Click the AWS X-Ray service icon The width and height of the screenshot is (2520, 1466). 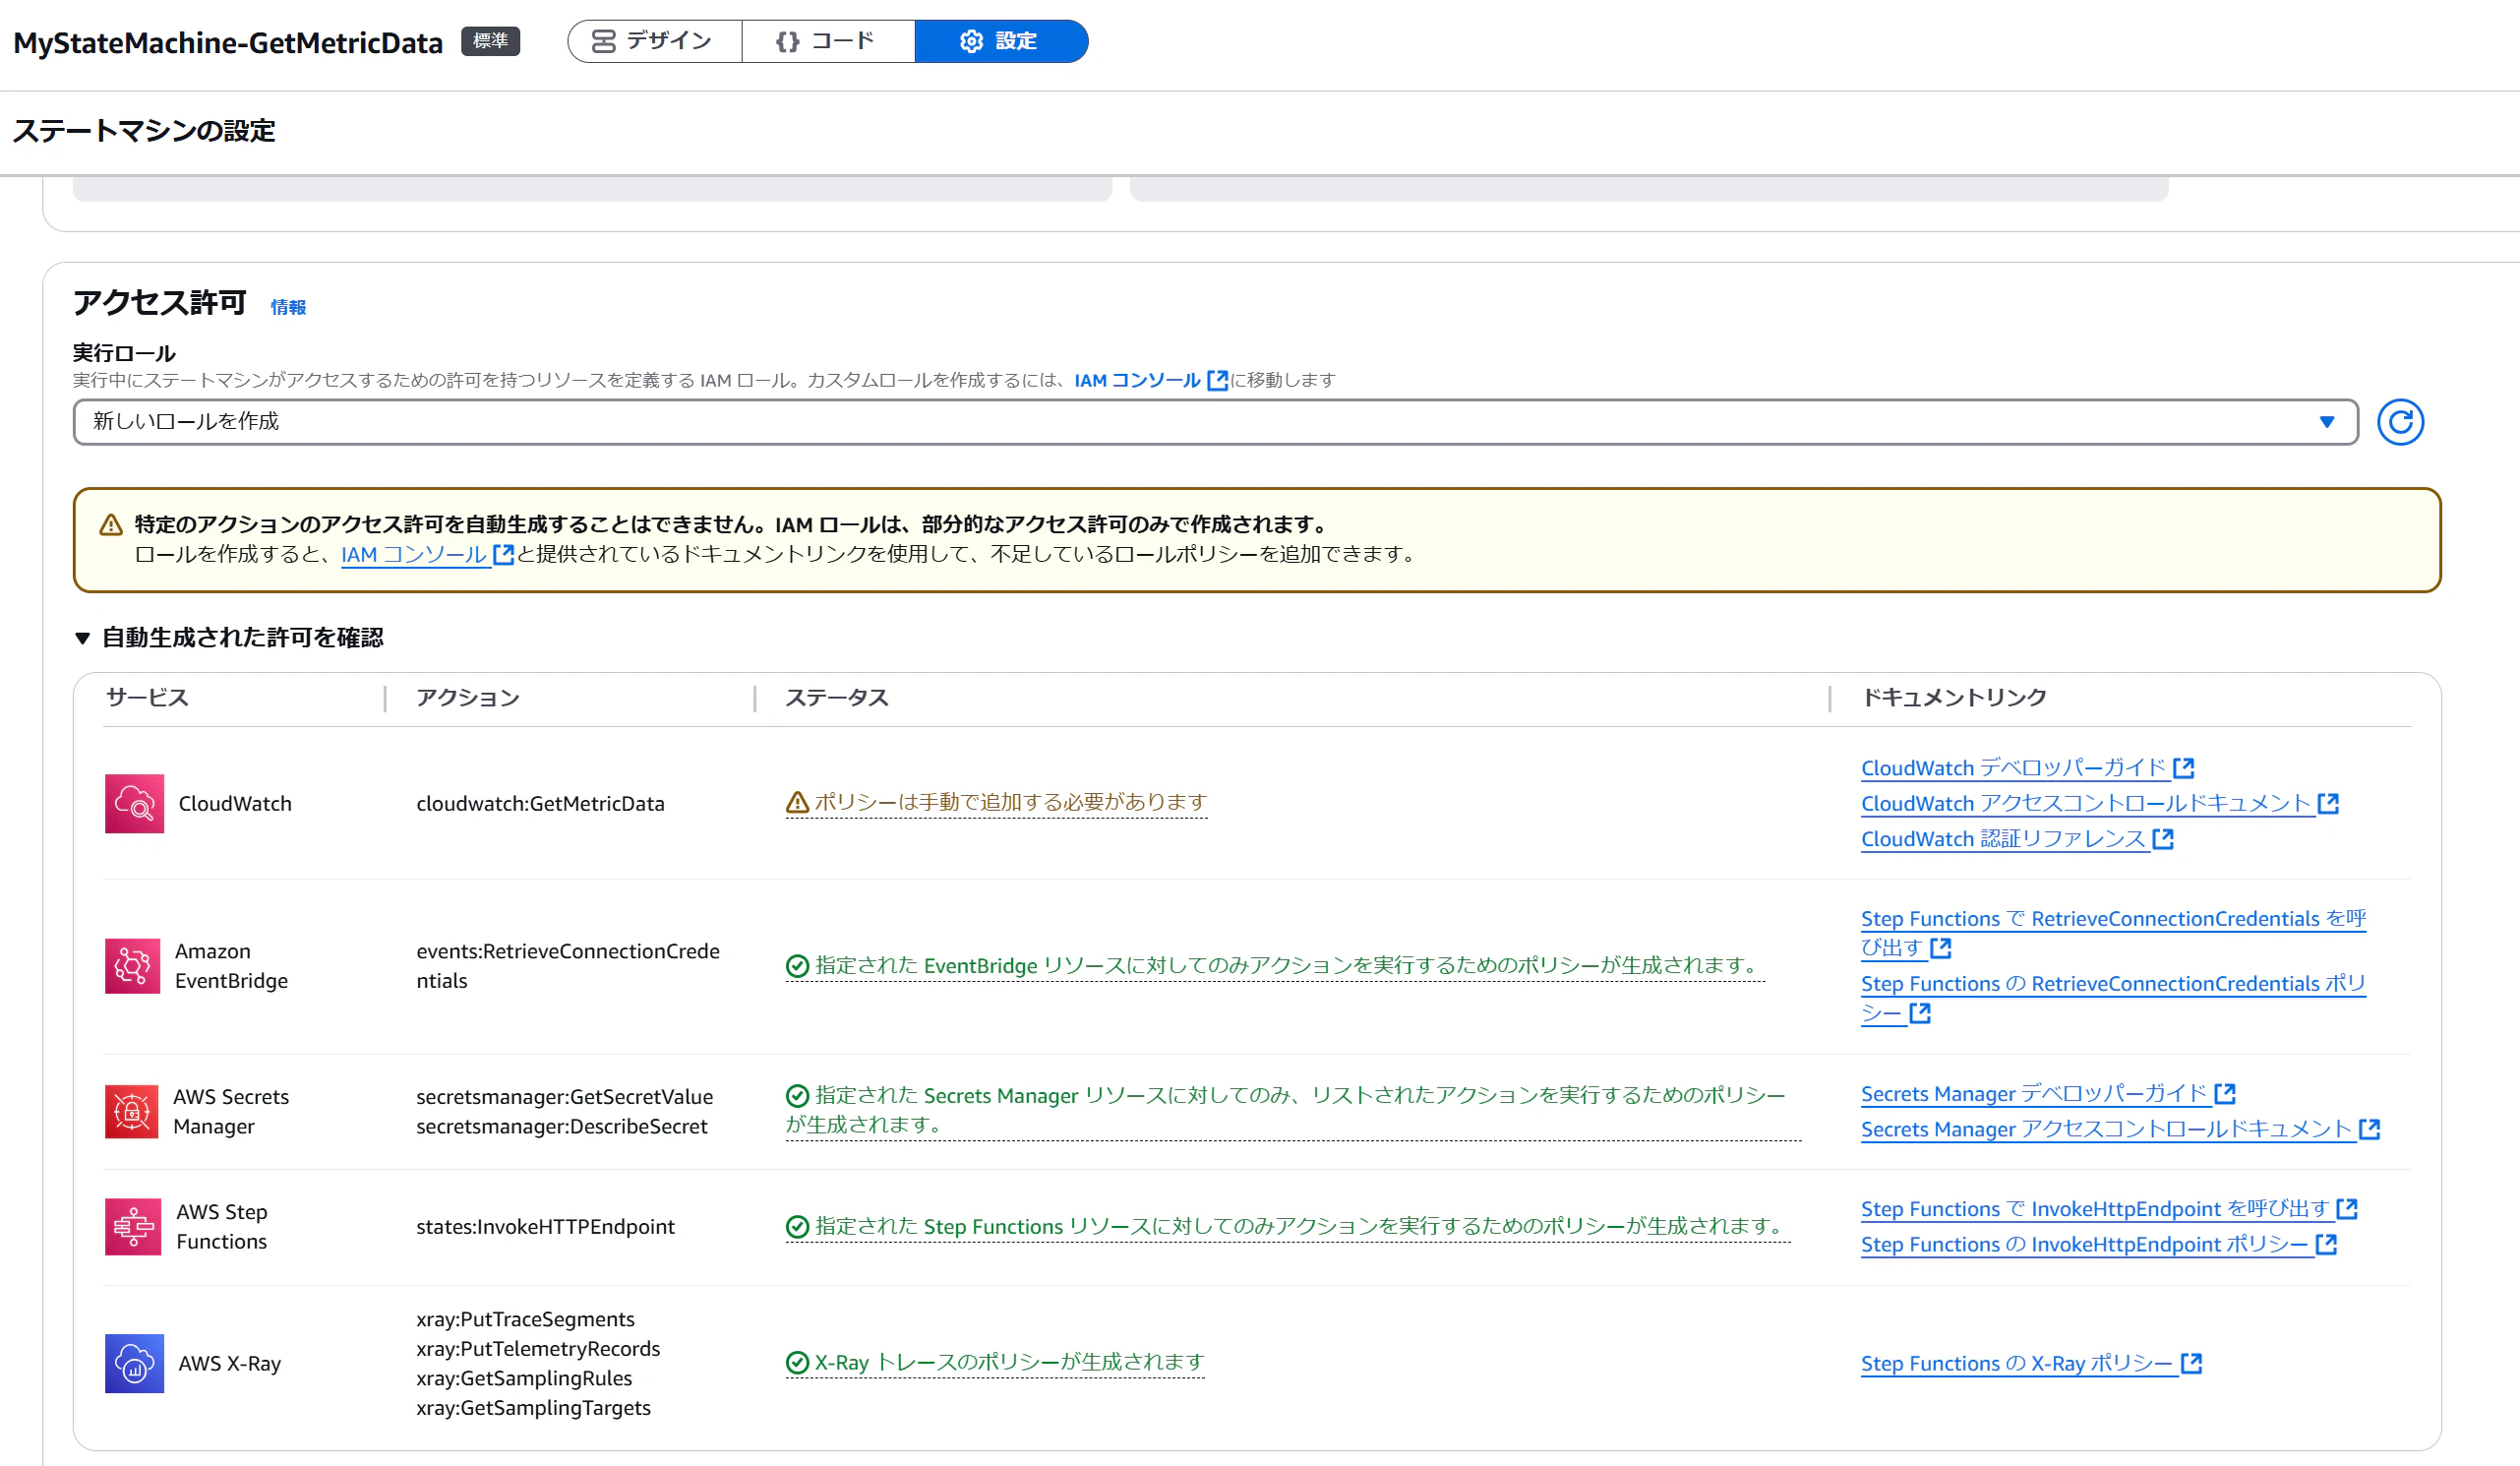[134, 1363]
